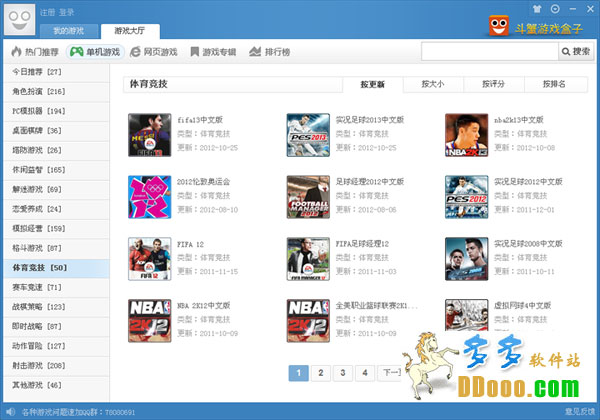Click the speaker icon in status bar
The height and width of the screenshot is (420, 600).
point(10,412)
